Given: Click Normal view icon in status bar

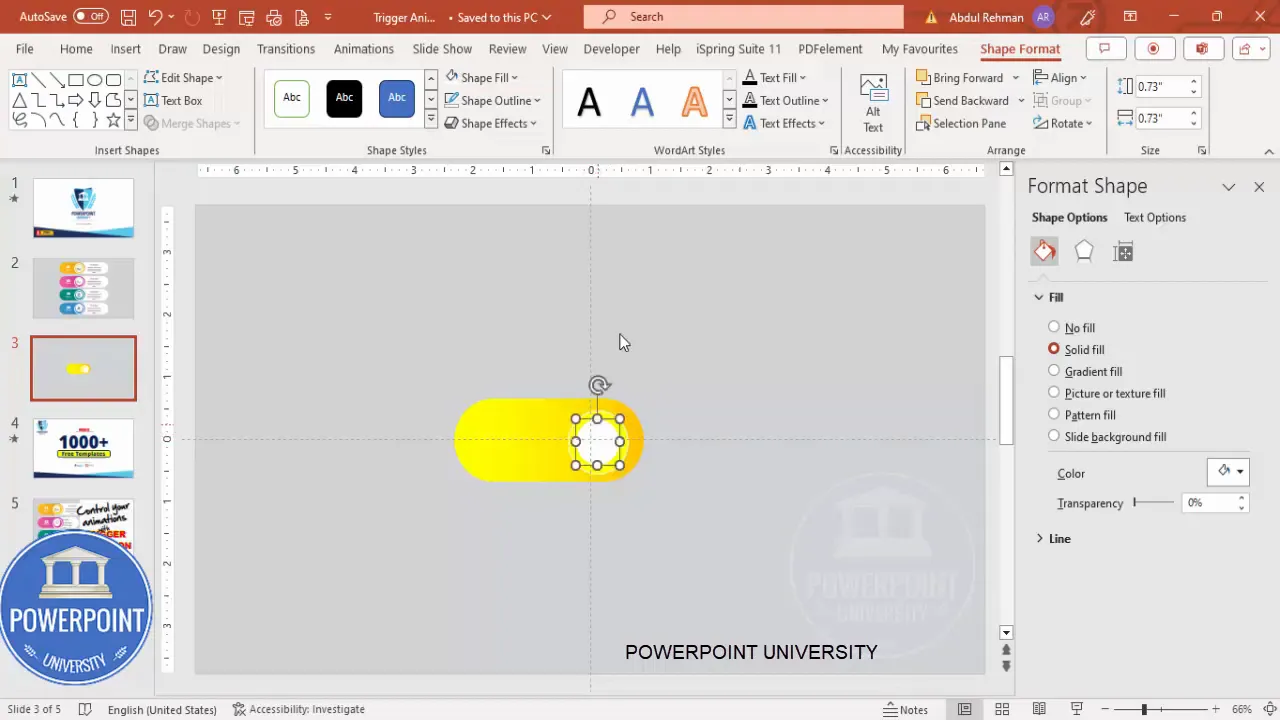Looking at the screenshot, I should coord(964,709).
